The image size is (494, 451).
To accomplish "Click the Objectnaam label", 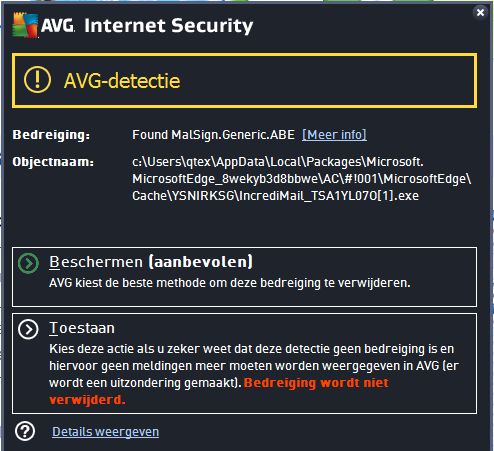I will (x=53, y=162).
